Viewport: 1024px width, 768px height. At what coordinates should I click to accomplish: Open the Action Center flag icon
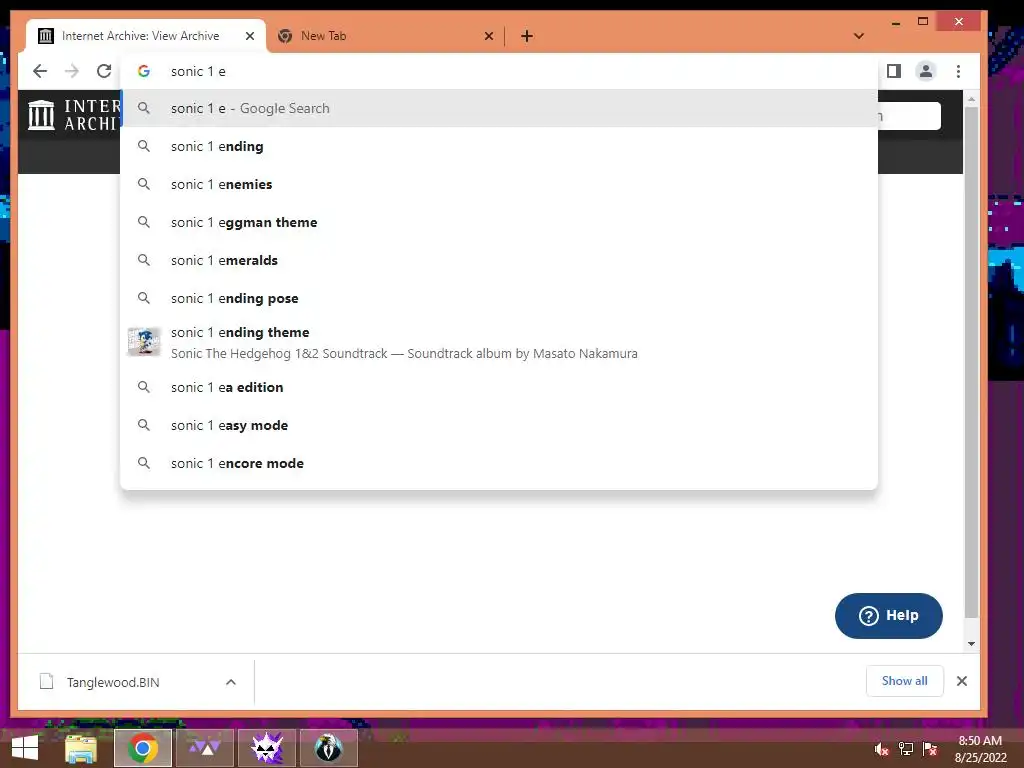coord(930,749)
